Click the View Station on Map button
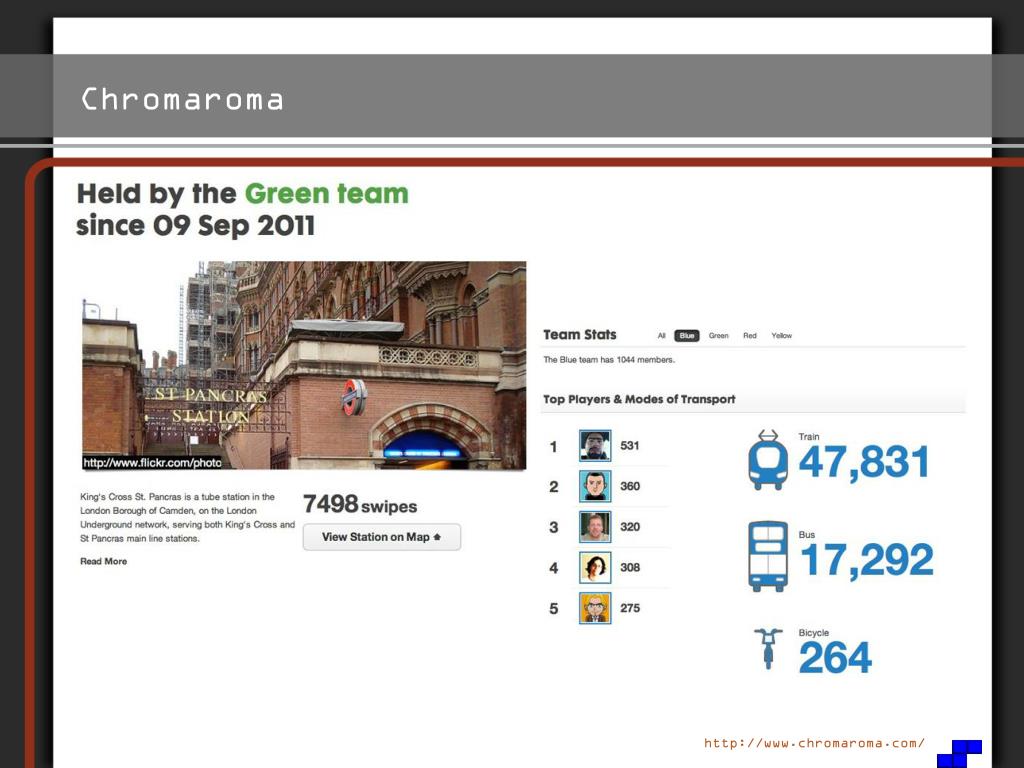Screen dimensions: 1024x768 381,537
